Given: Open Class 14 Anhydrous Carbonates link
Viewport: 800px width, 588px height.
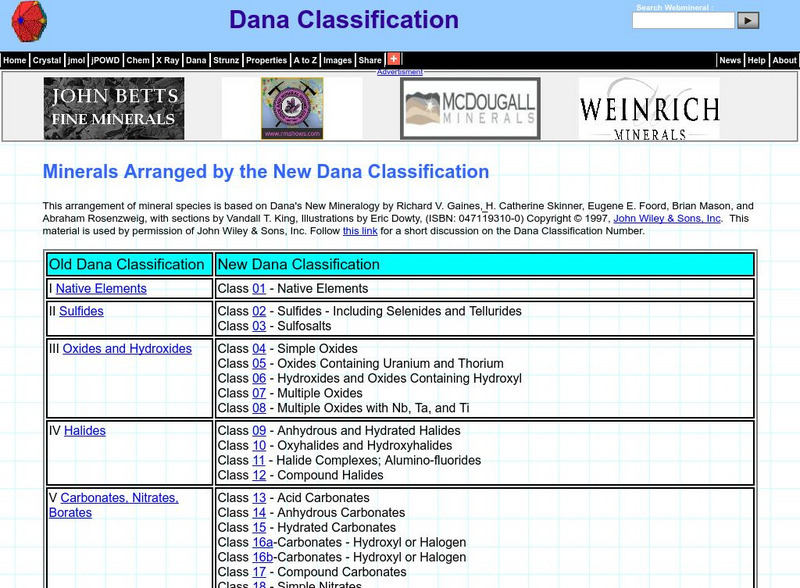Looking at the screenshot, I should pos(259,512).
